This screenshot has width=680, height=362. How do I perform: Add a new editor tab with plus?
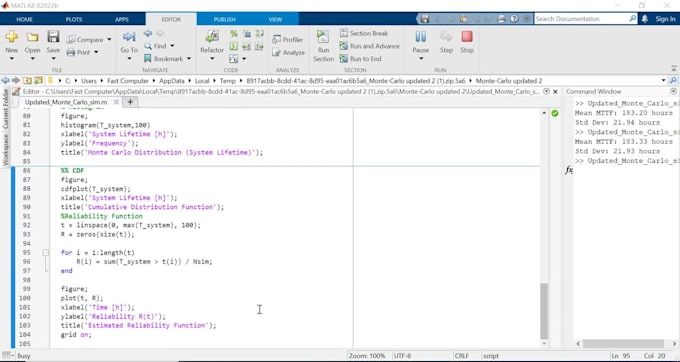[x=130, y=102]
